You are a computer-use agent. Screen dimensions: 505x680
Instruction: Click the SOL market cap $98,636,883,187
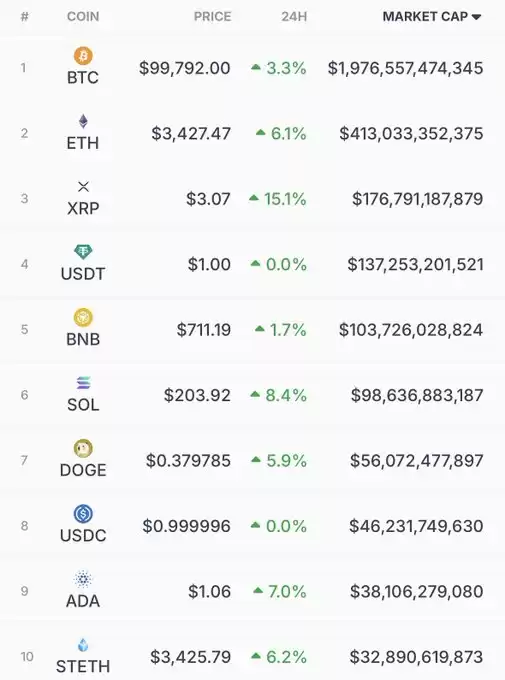click(417, 395)
